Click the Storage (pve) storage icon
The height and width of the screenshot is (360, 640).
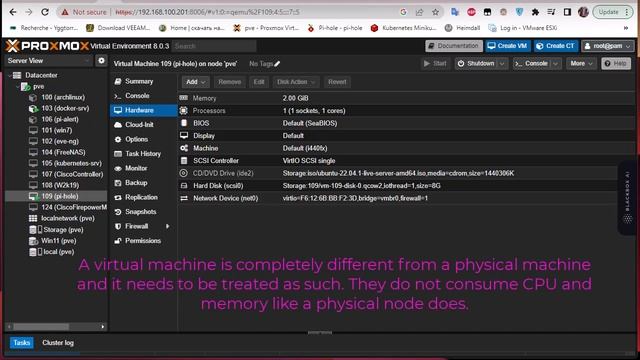36,230
